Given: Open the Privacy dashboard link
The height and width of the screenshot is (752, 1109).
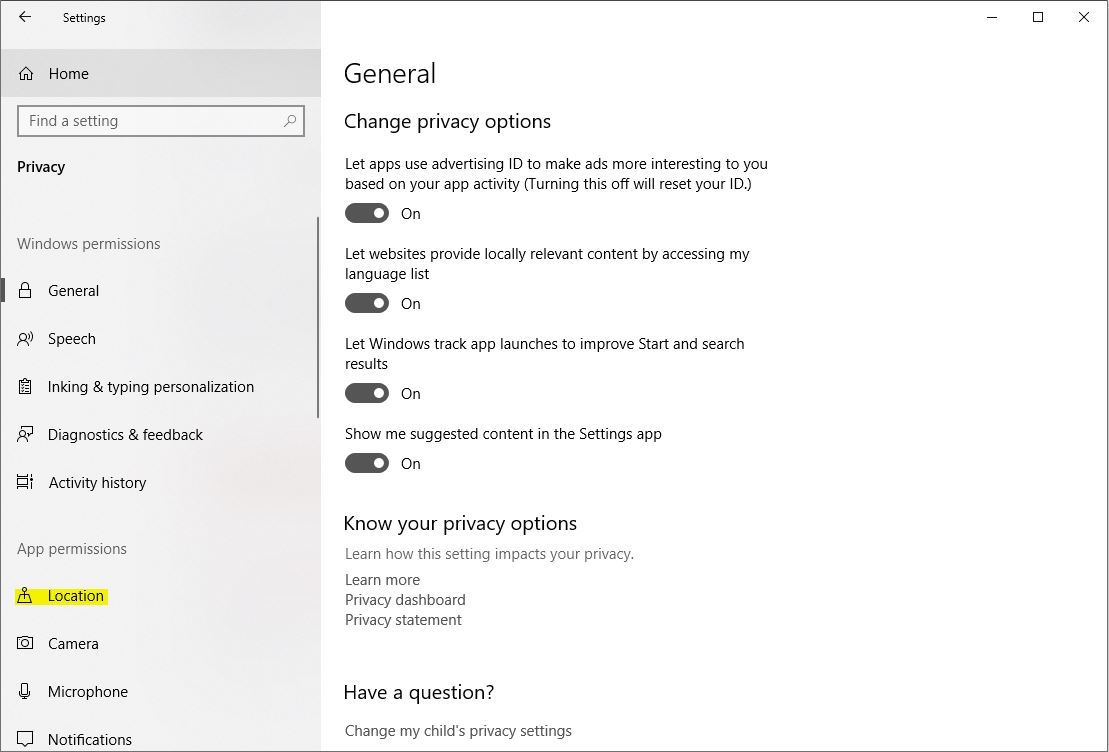Looking at the screenshot, I should 405,600.
